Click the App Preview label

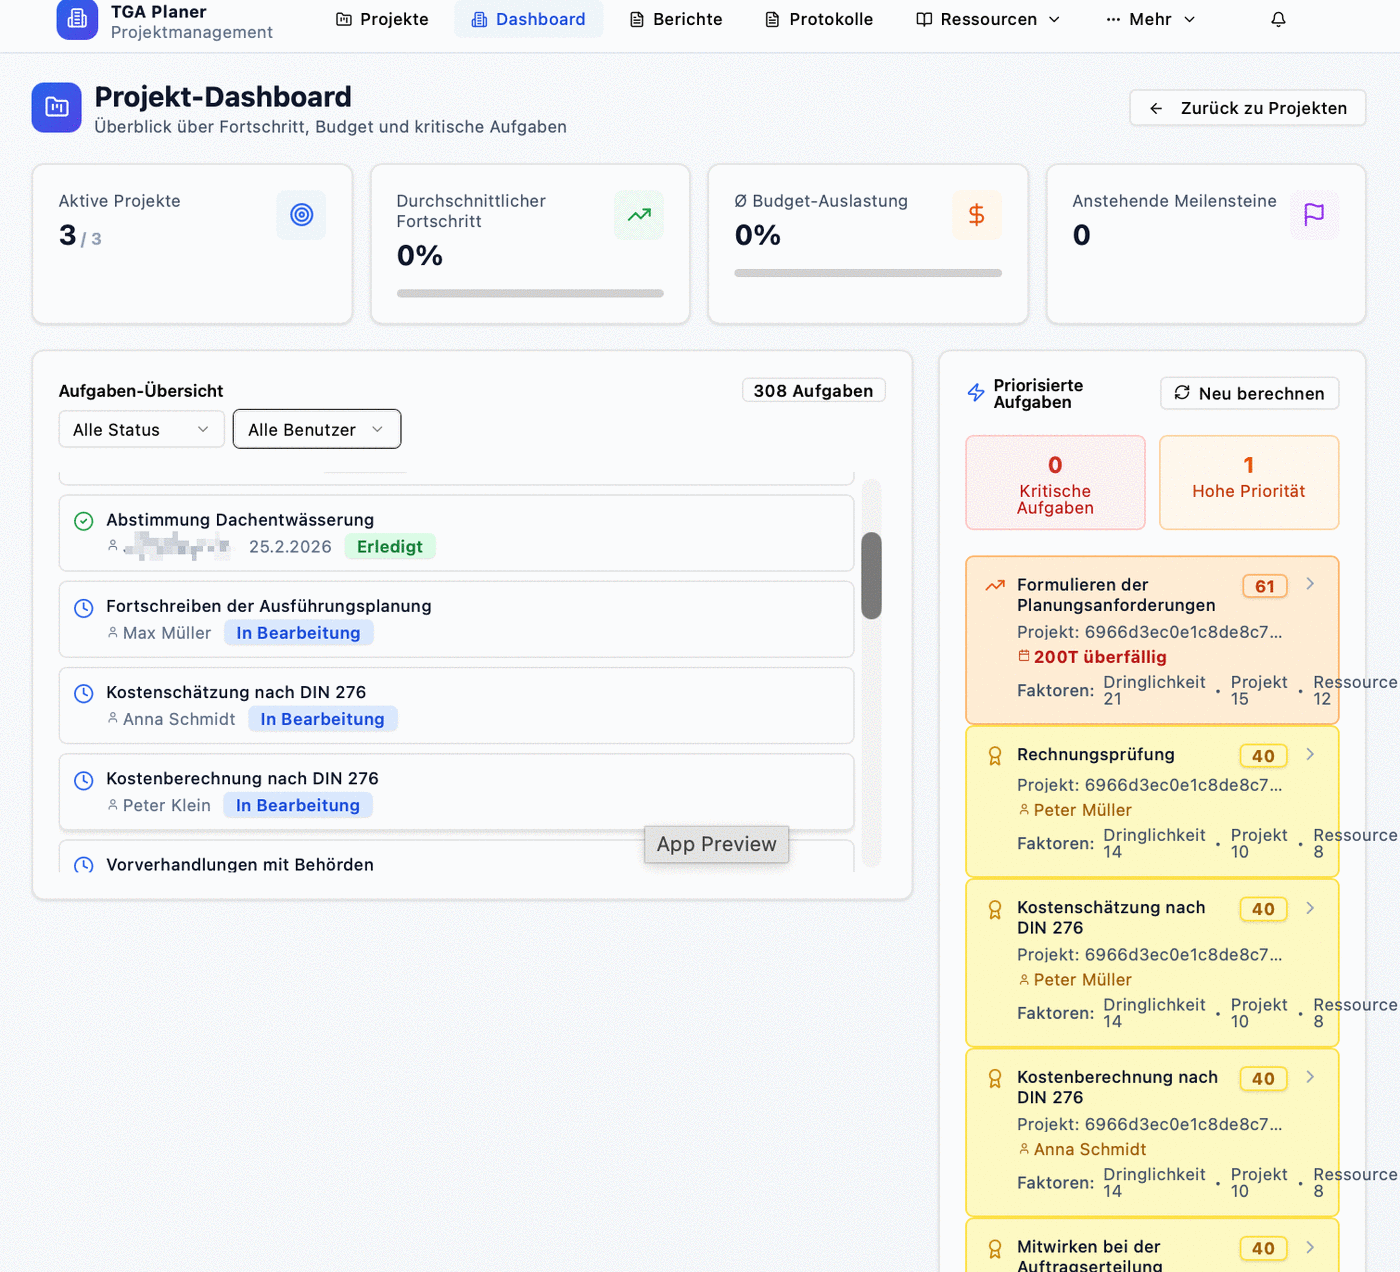pyautogui.click(x=716, y=844)
